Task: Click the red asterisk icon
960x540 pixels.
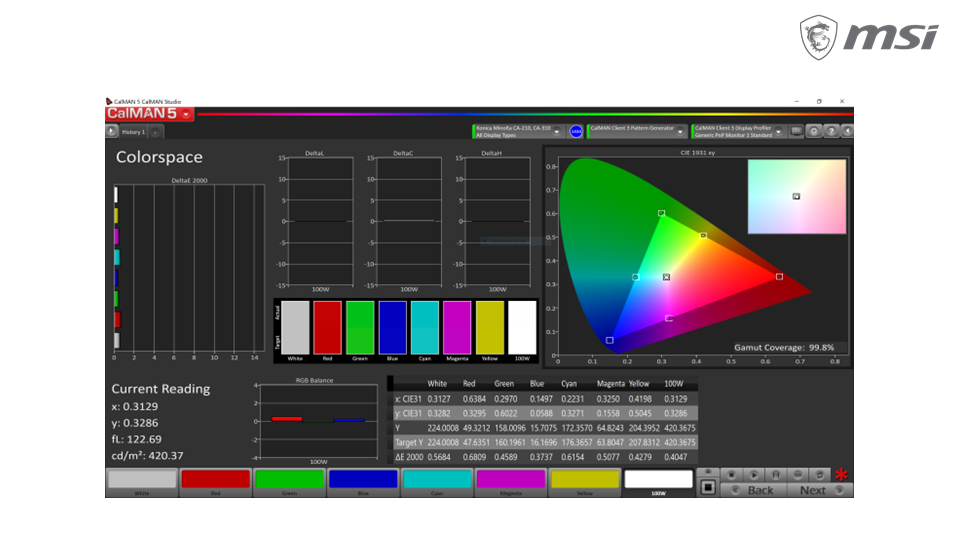Action: pyautogui.click(x=841, y=476)
